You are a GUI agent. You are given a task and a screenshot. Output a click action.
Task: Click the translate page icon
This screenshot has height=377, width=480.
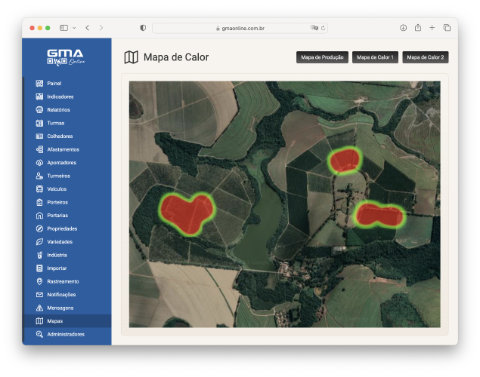tap(314, 28)
